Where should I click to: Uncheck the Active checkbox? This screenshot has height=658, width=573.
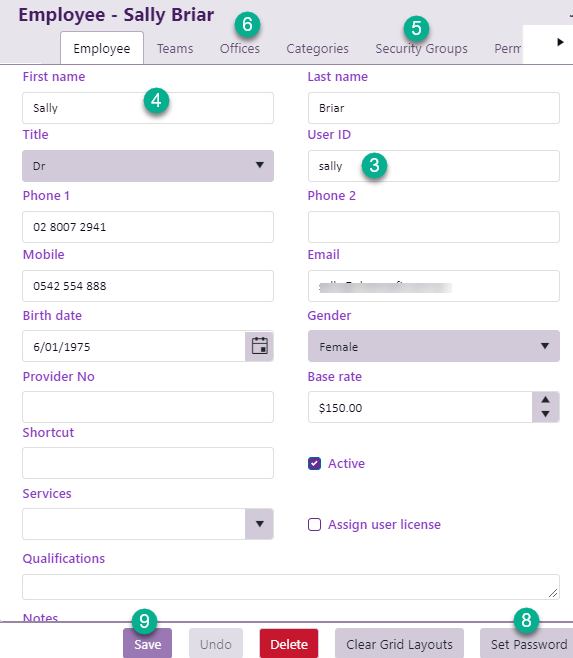(314, 463)
